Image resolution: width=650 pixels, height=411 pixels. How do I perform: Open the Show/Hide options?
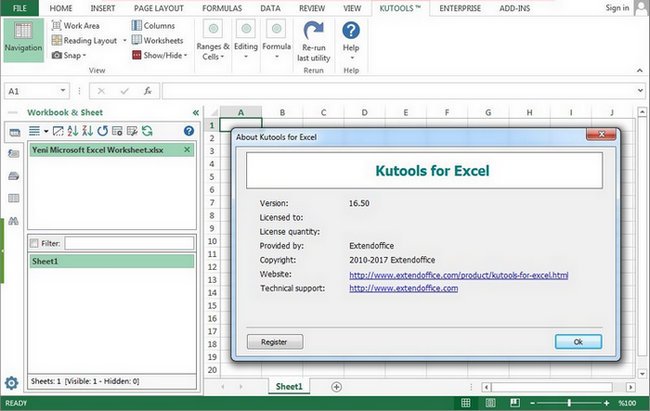tap(160, 55)
